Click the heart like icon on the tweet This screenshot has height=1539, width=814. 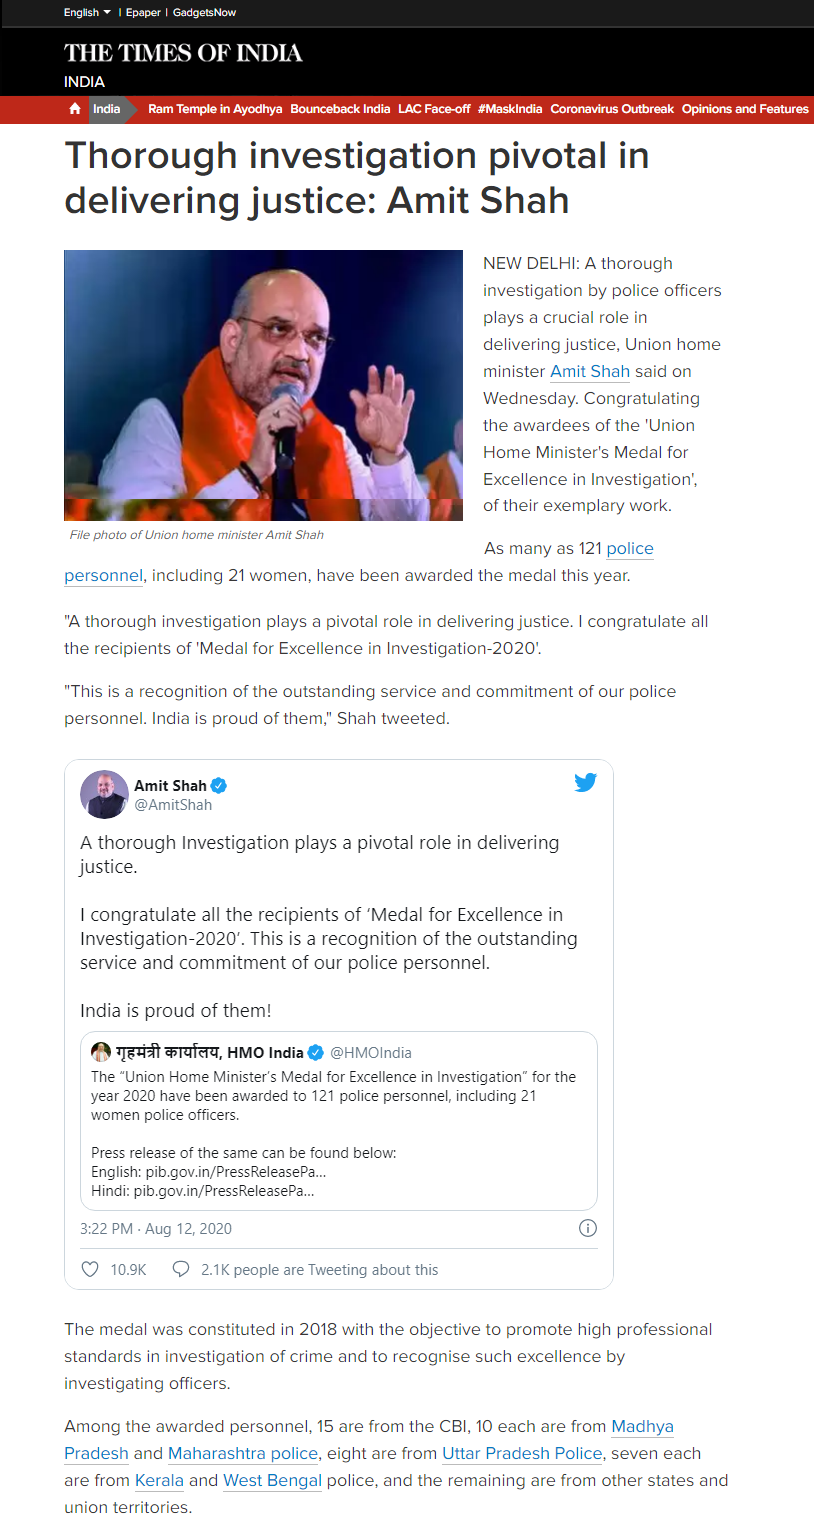coord(90,1269)
